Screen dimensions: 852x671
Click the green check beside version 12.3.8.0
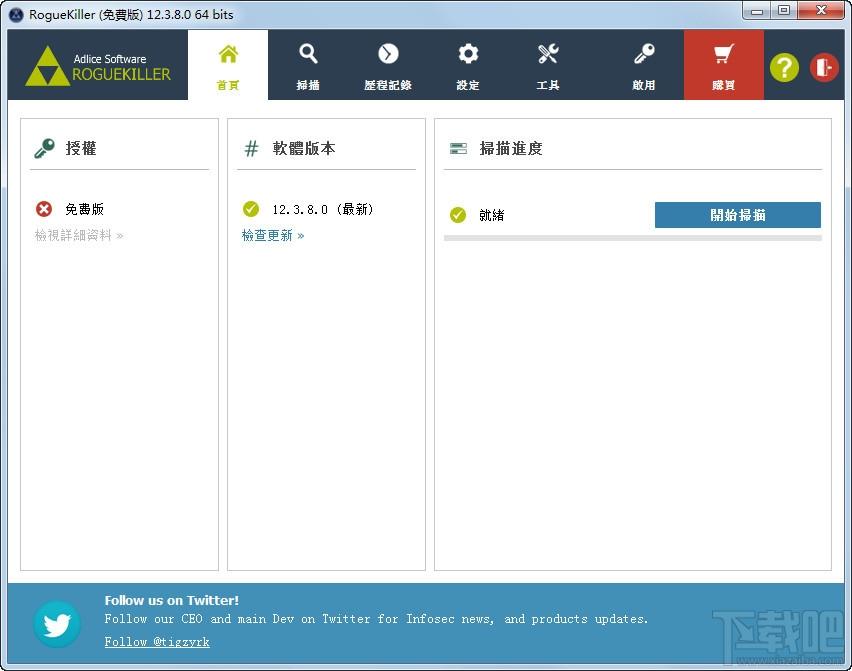pos(250,209)
